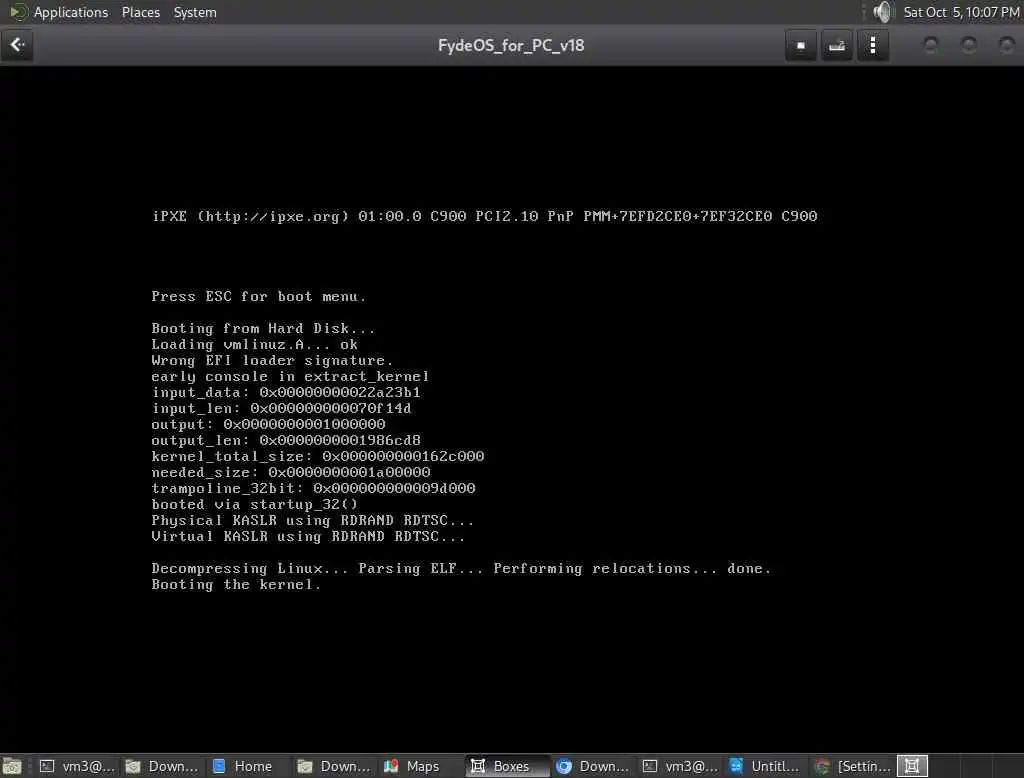Click the Boxes icon after [Settin...
Image resolution: width=1024 pixels, height=778 pixels.
(912, 766)
